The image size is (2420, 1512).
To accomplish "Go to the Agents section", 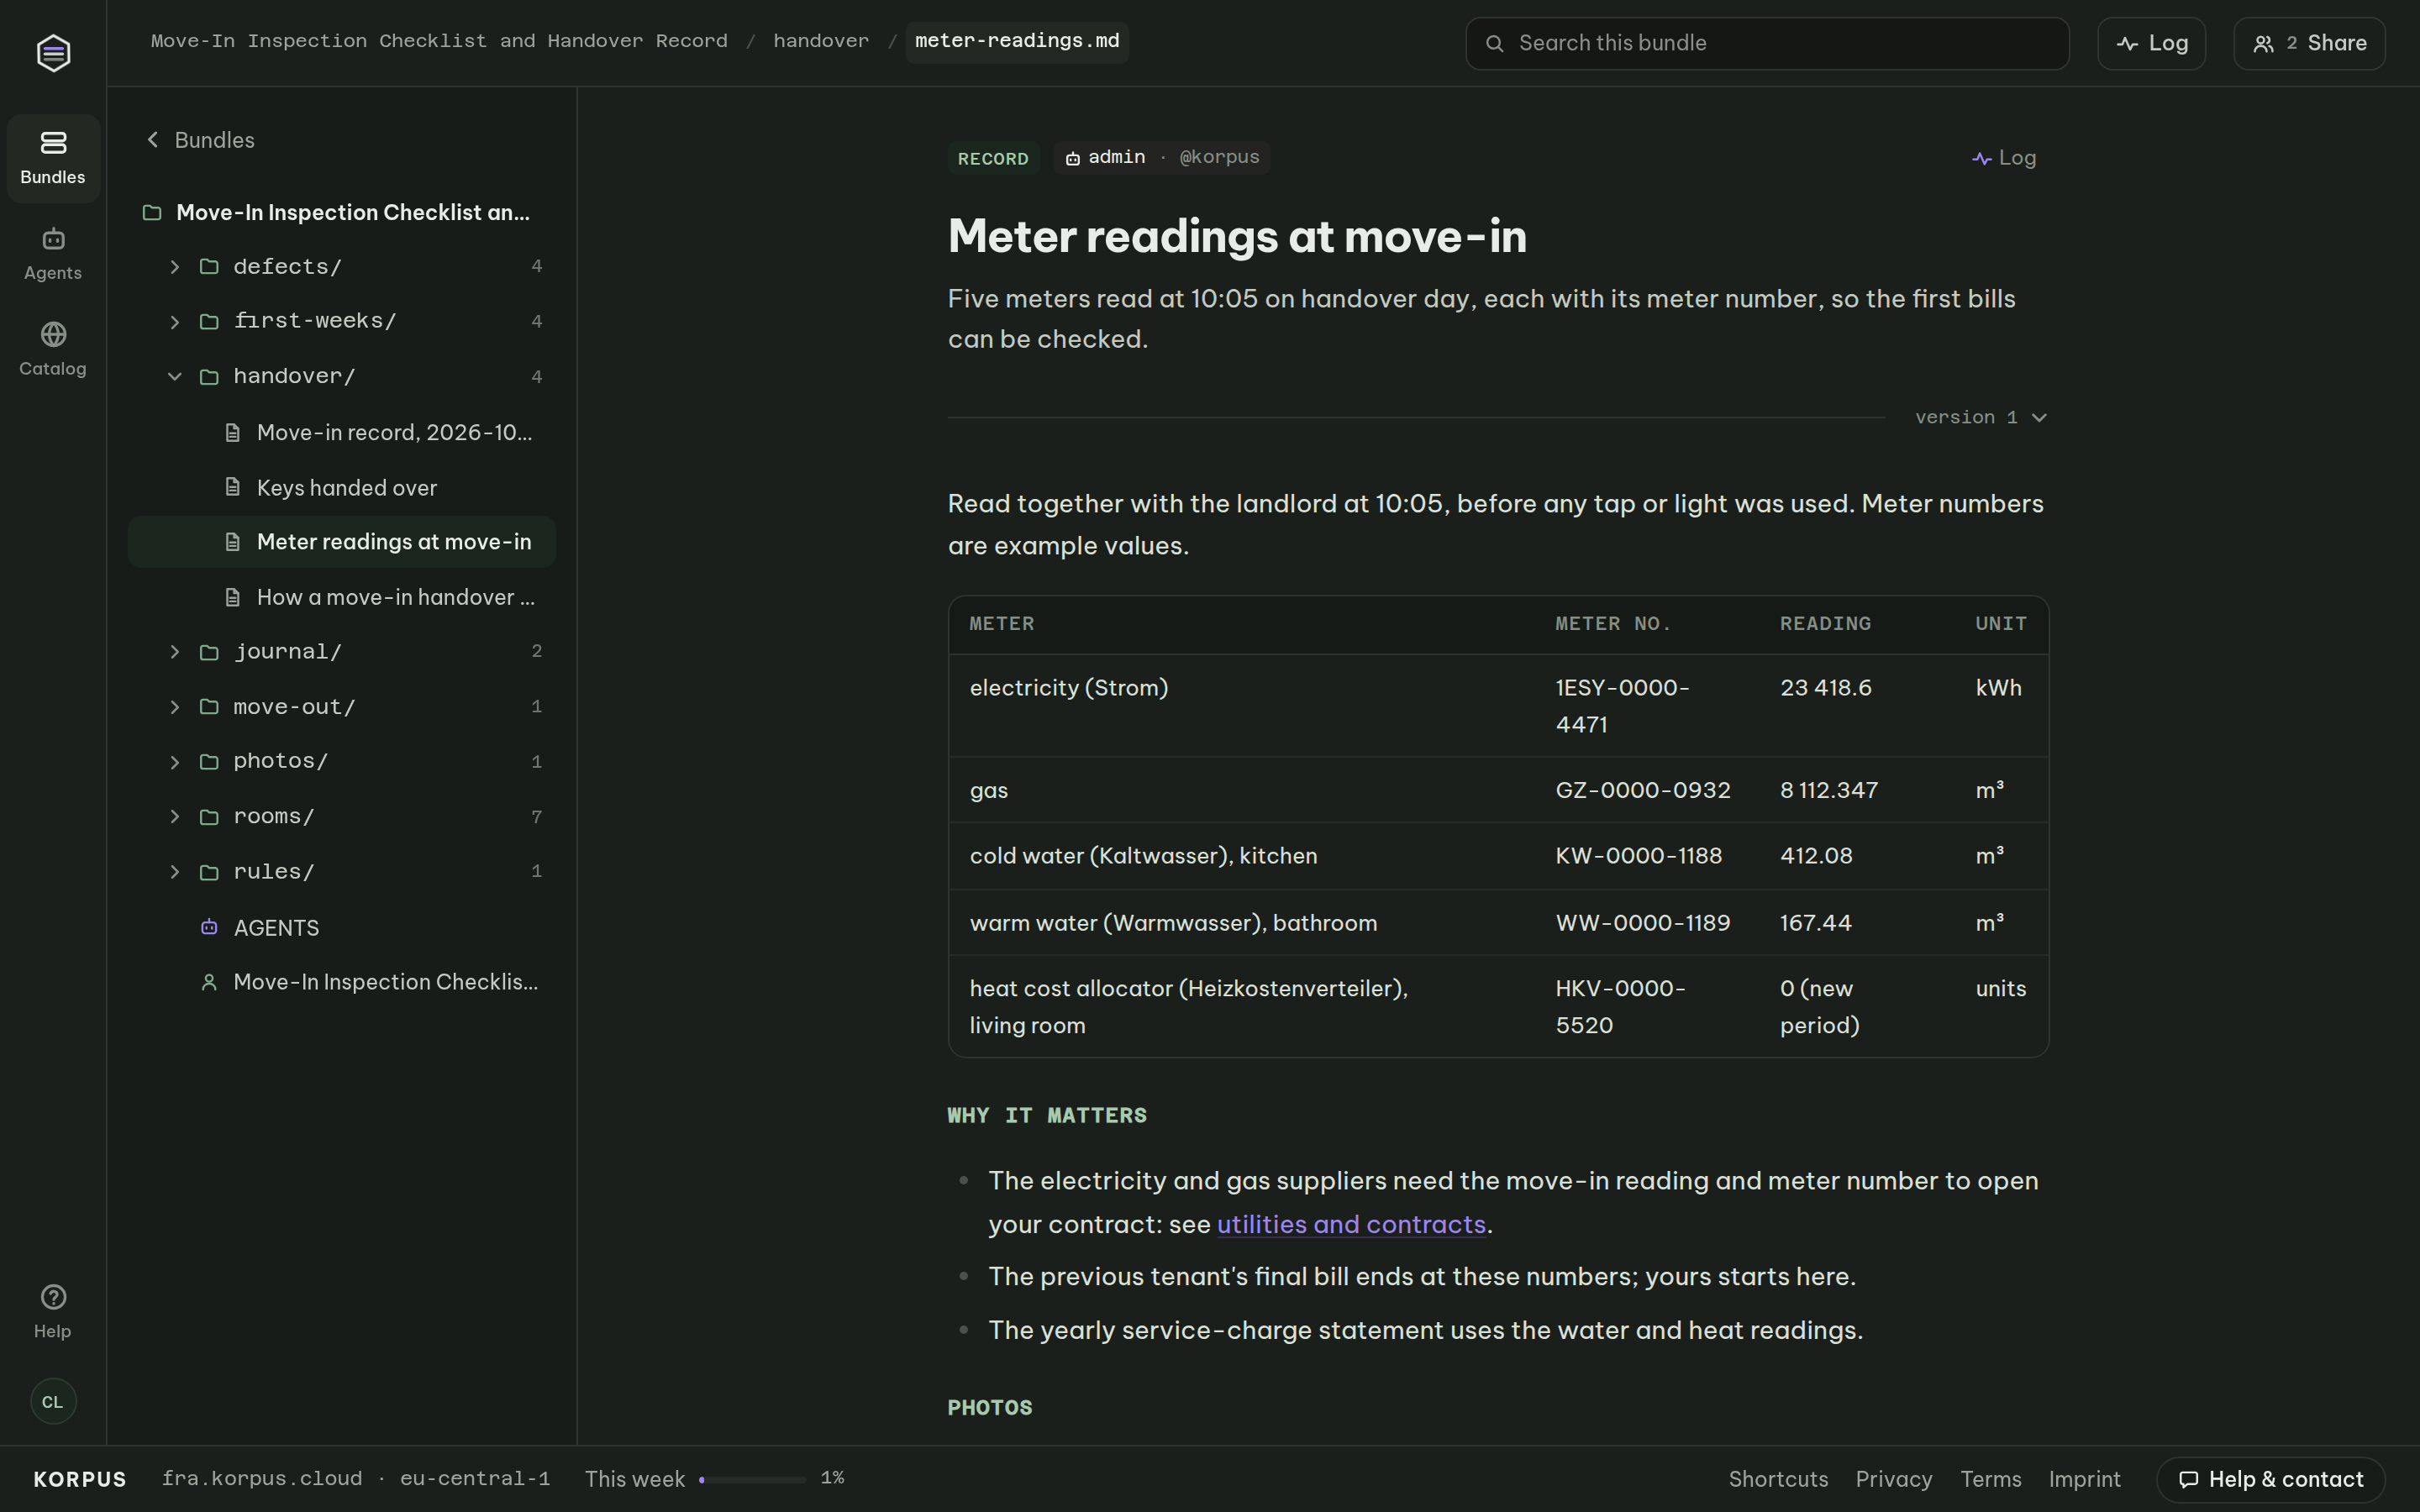I will click(x=53, y=254).
